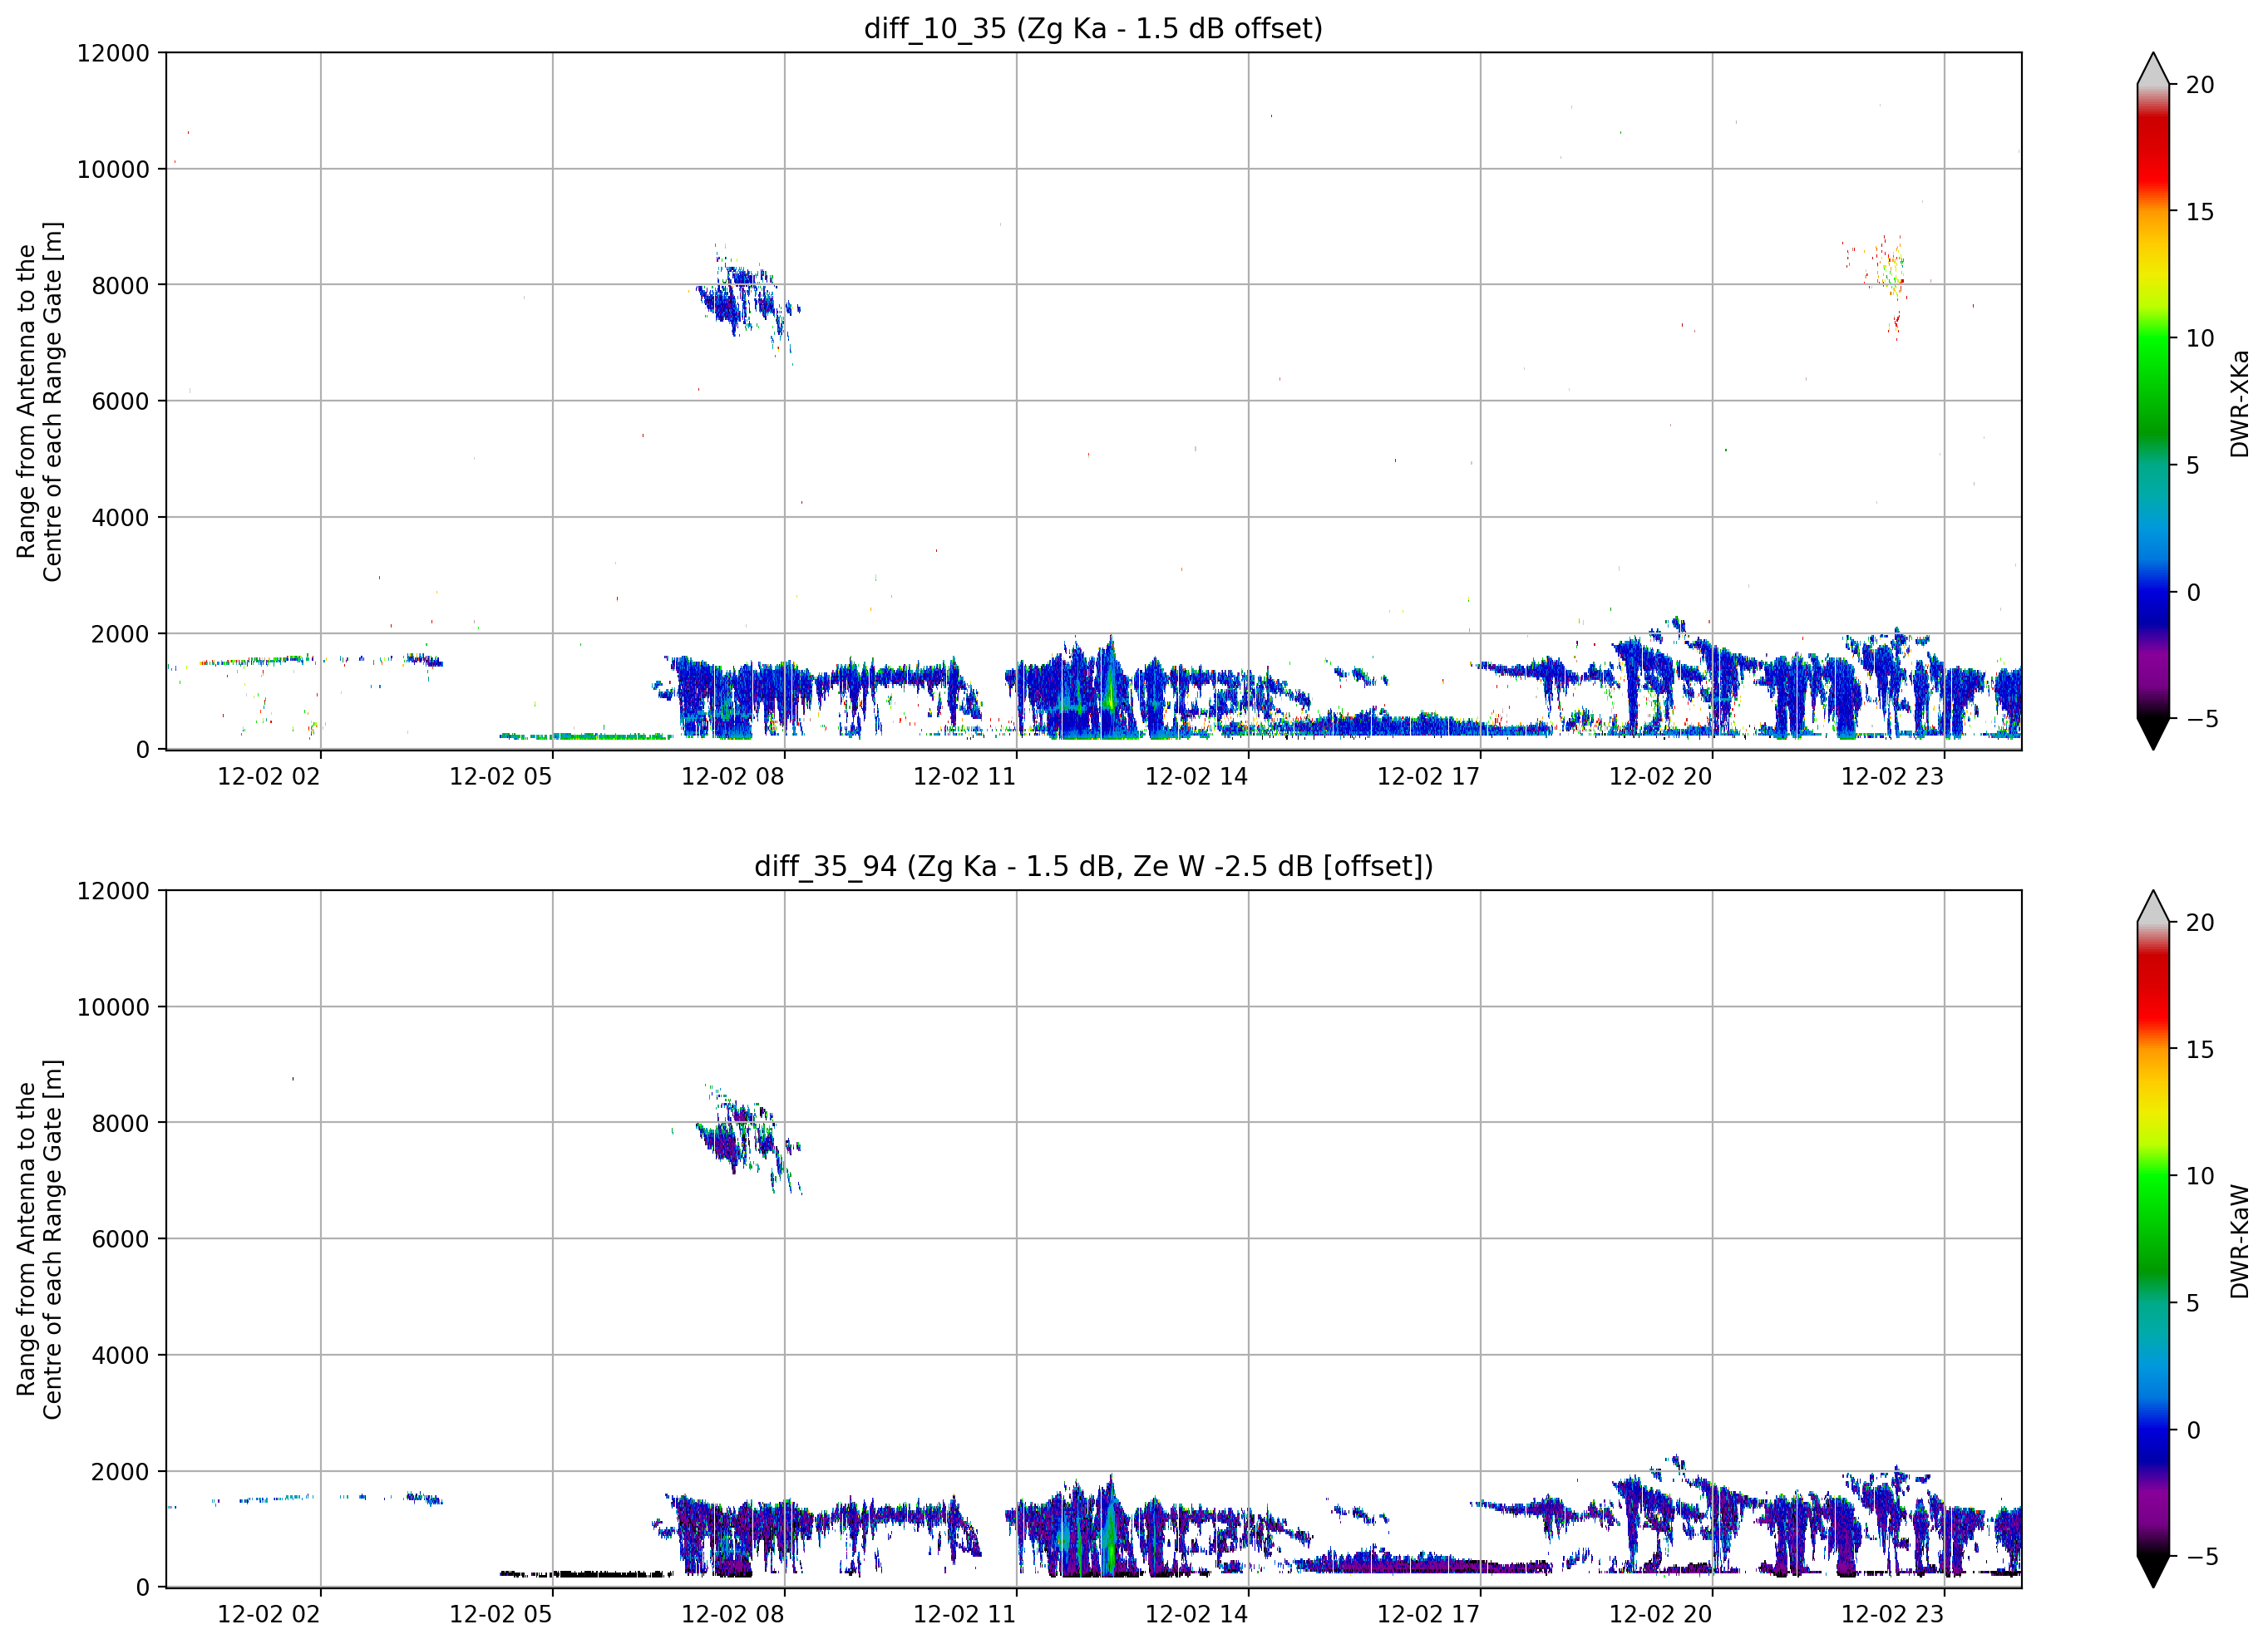Click the top colorbar tick label 10

2200,339
